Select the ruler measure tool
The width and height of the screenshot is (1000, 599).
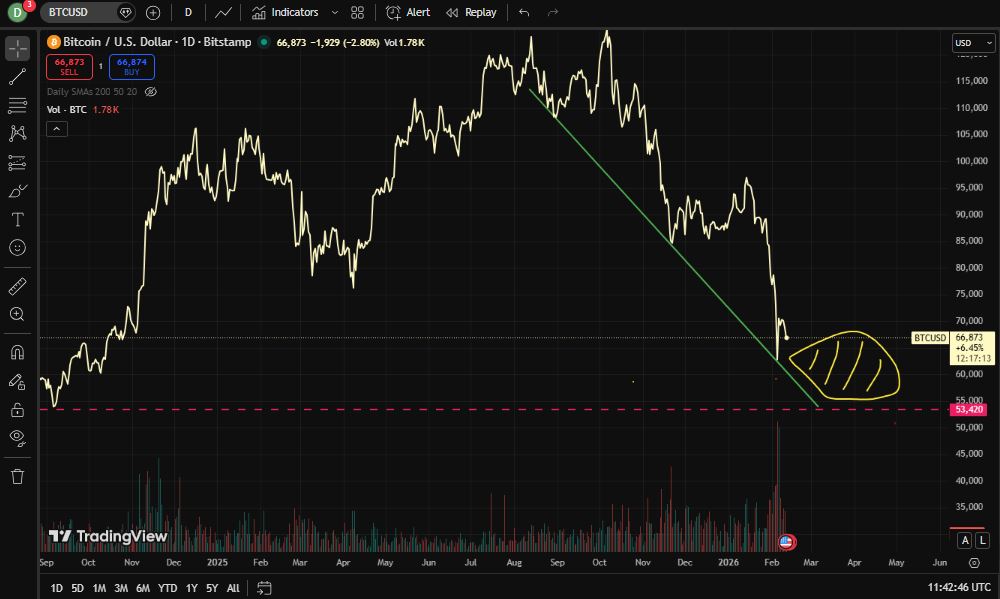(x=17, y=286)
